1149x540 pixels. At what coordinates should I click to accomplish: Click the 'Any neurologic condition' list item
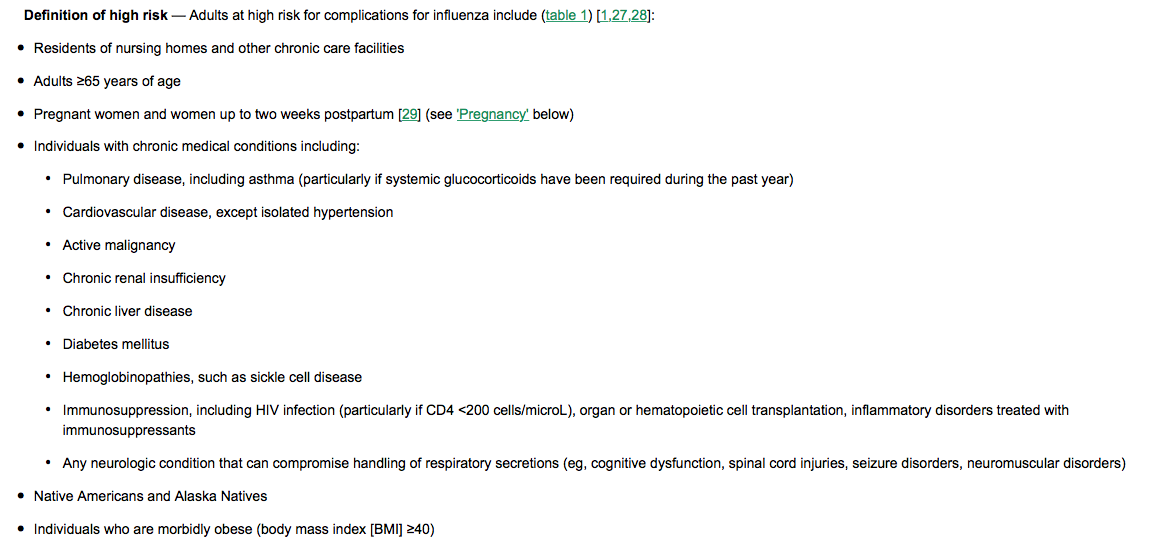click(594, 464)
